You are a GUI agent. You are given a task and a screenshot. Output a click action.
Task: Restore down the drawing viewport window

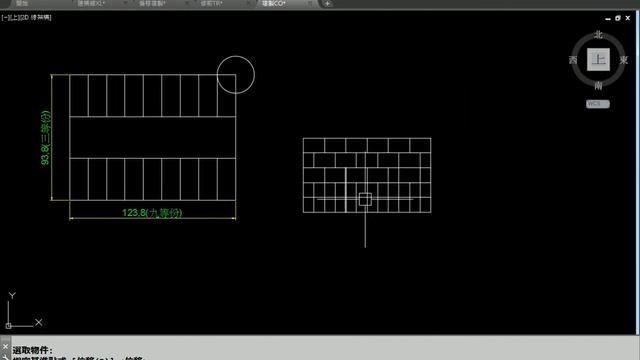coord(618,18)
